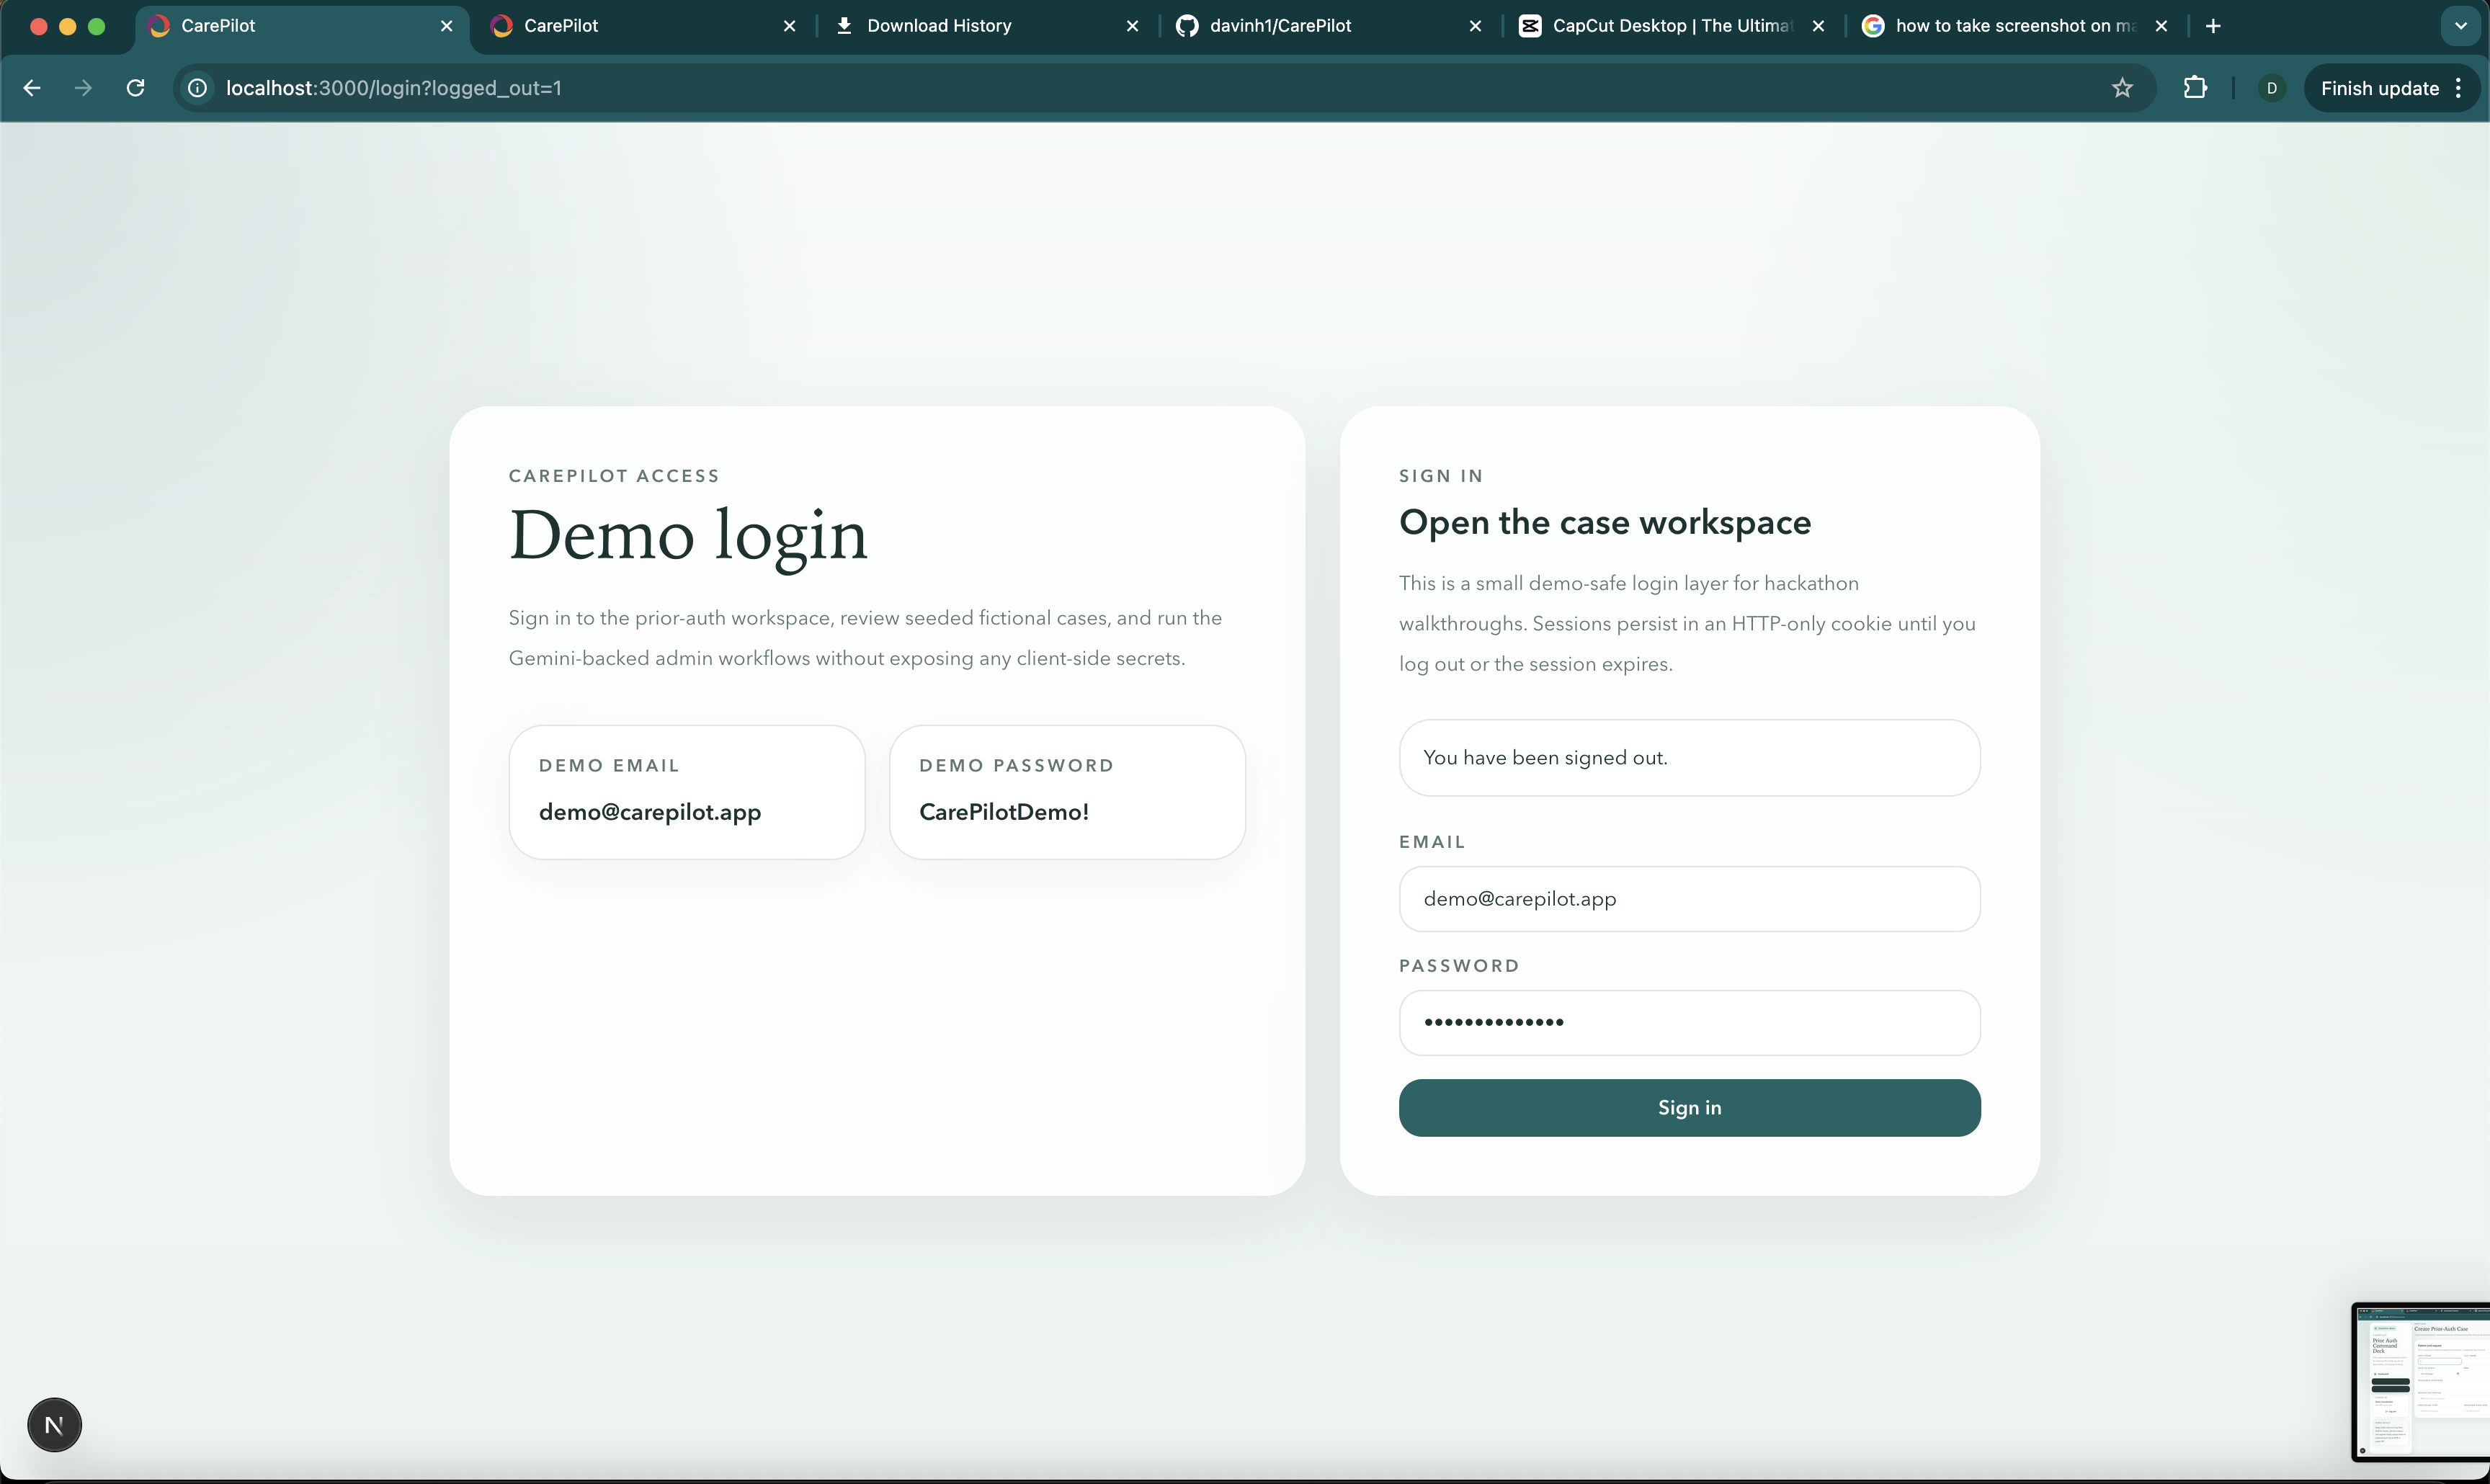Click the Finish update button

2379,88
